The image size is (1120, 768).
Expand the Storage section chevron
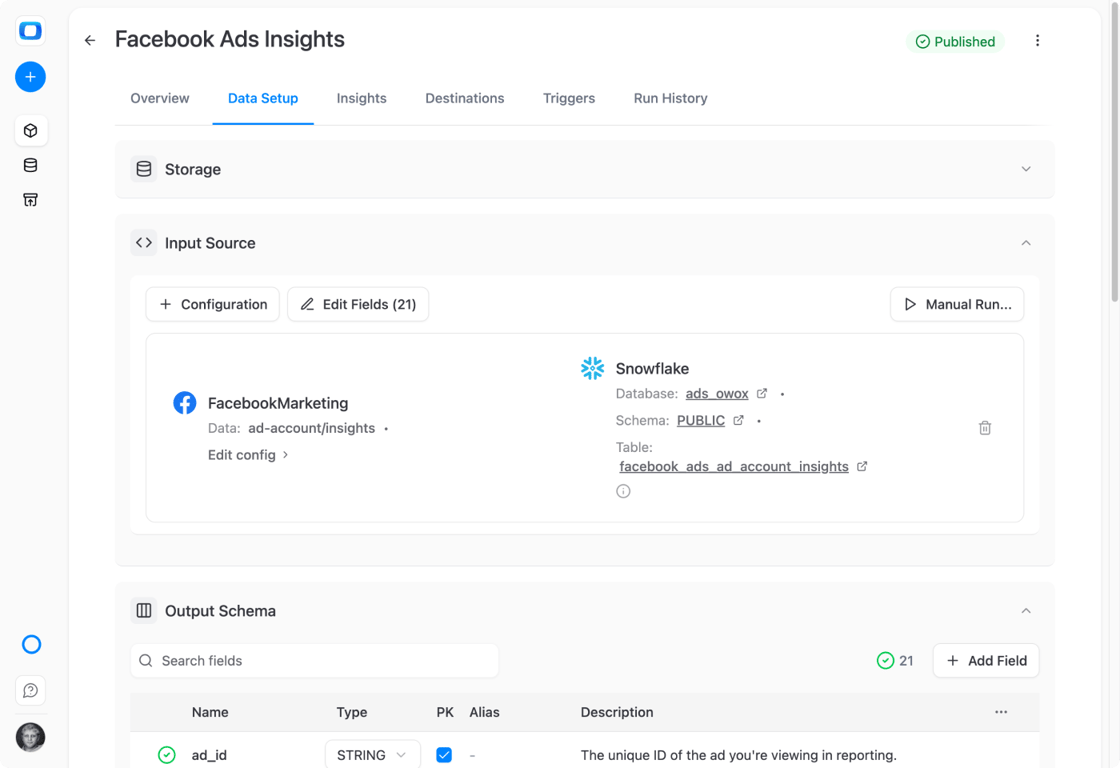pos(1026,169)
